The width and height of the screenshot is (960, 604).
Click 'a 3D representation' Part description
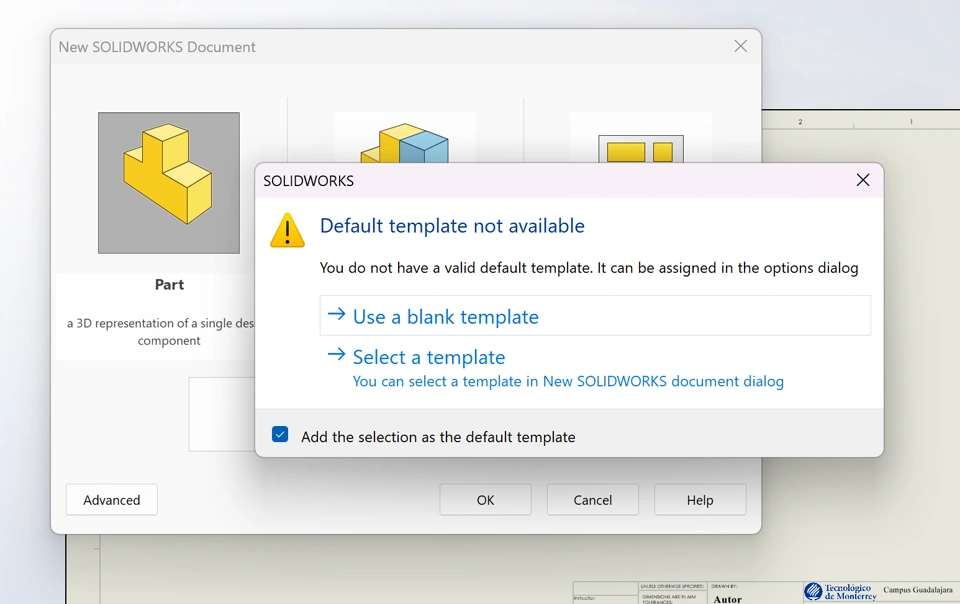tap(160, 332)
